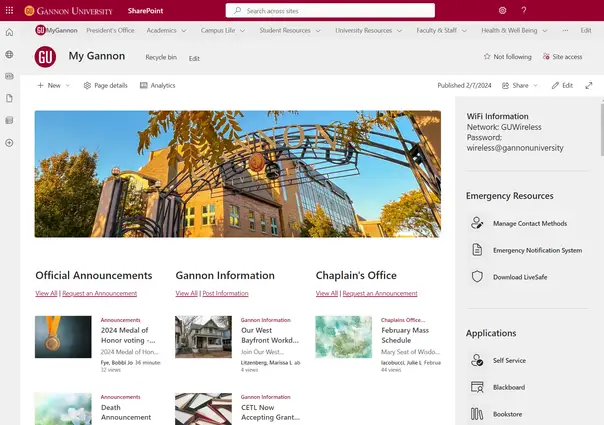Open the Recycle bin link
The image size is (604, 425).
(x=161, y=57)
